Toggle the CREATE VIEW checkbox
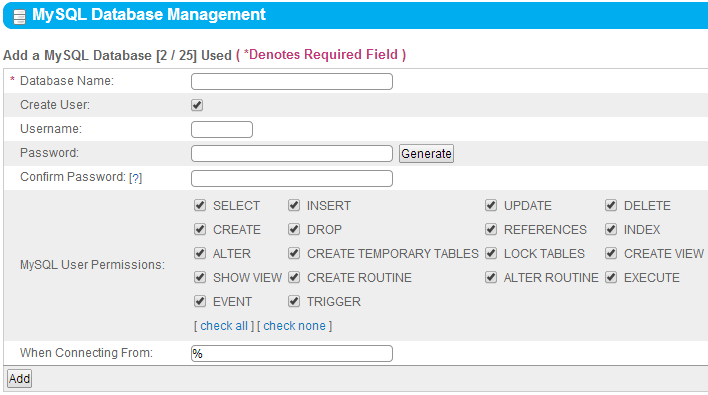The height and width of the screenshot is (395, 708). pos(611,253)
